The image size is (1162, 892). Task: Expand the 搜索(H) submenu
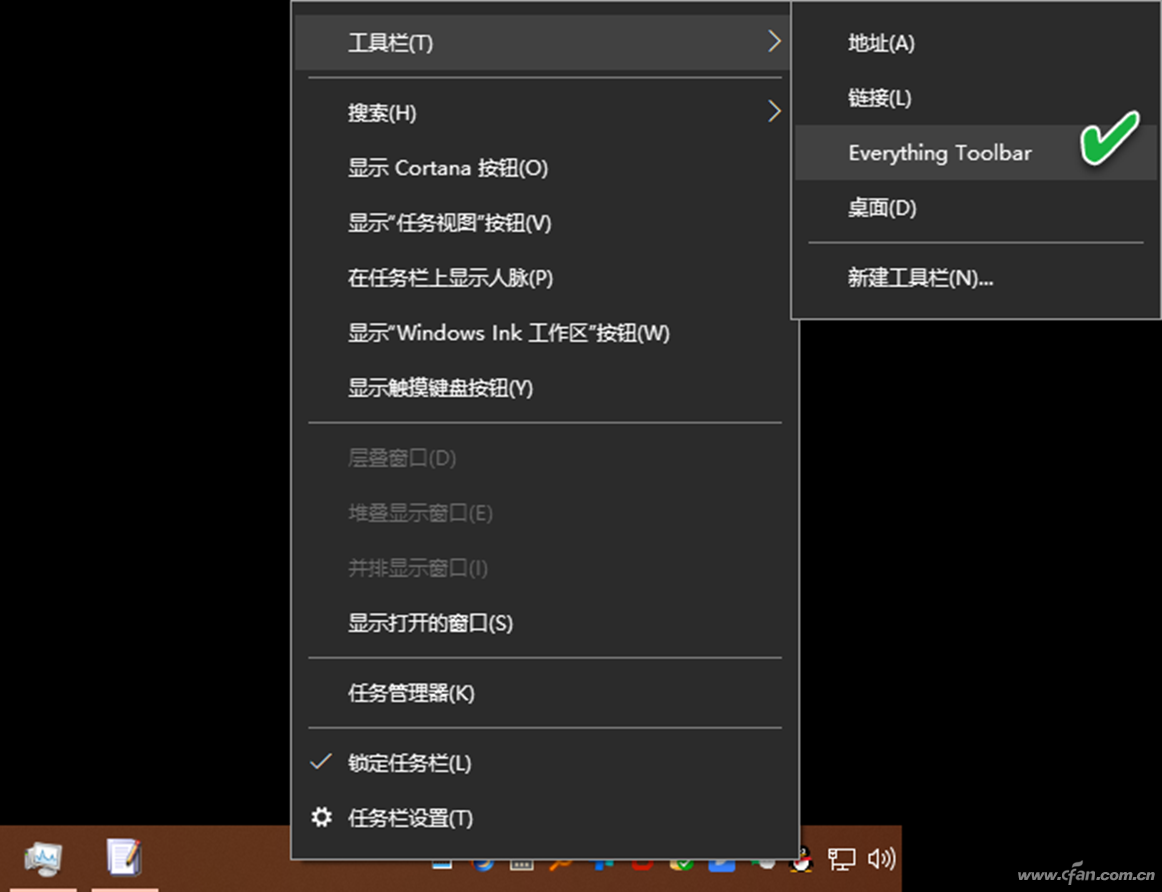tap(543, 113)
